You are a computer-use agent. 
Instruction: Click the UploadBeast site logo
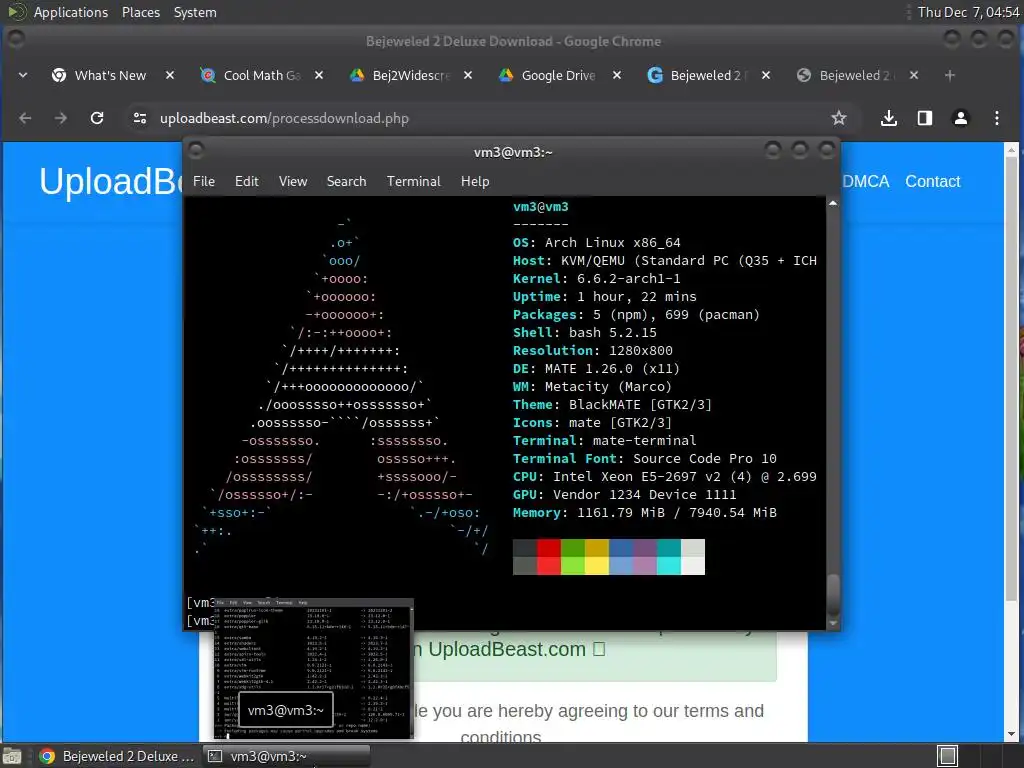click(x=111, y=182)
